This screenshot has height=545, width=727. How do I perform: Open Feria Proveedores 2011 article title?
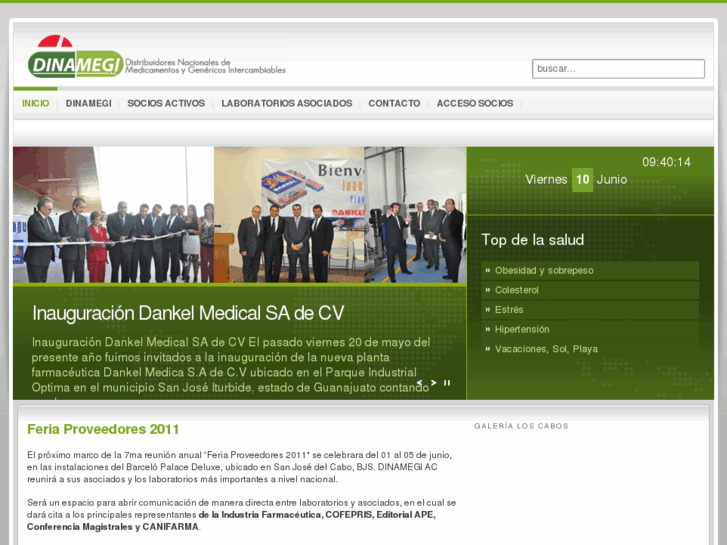pyautogui.click(x=103, y=429)
